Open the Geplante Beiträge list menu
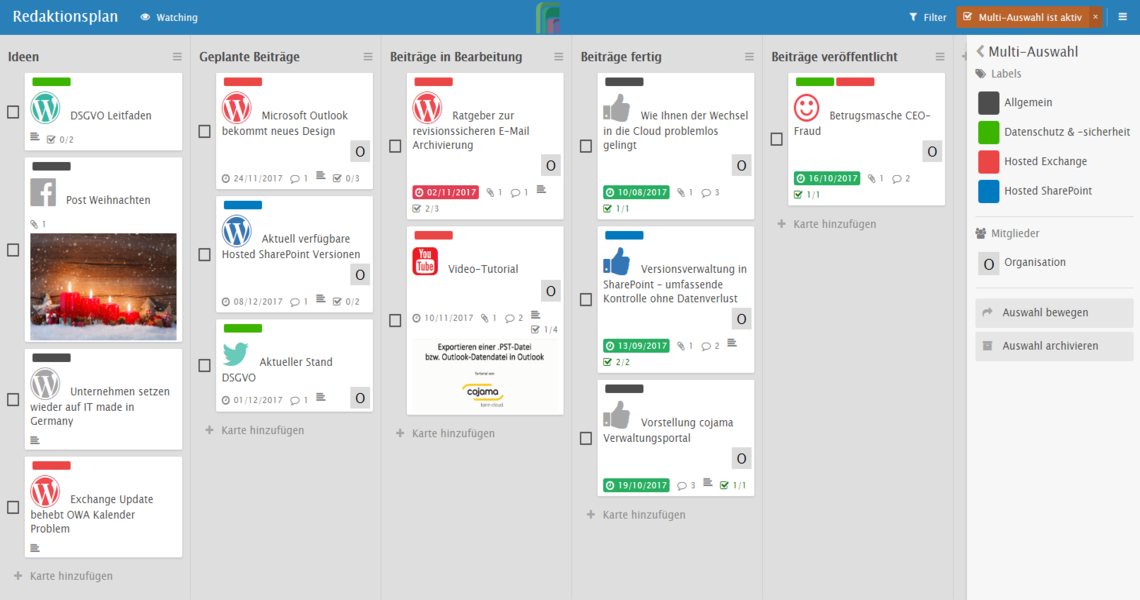The height and width of the screenshot is (600, 1140). [x=368, y=57]
